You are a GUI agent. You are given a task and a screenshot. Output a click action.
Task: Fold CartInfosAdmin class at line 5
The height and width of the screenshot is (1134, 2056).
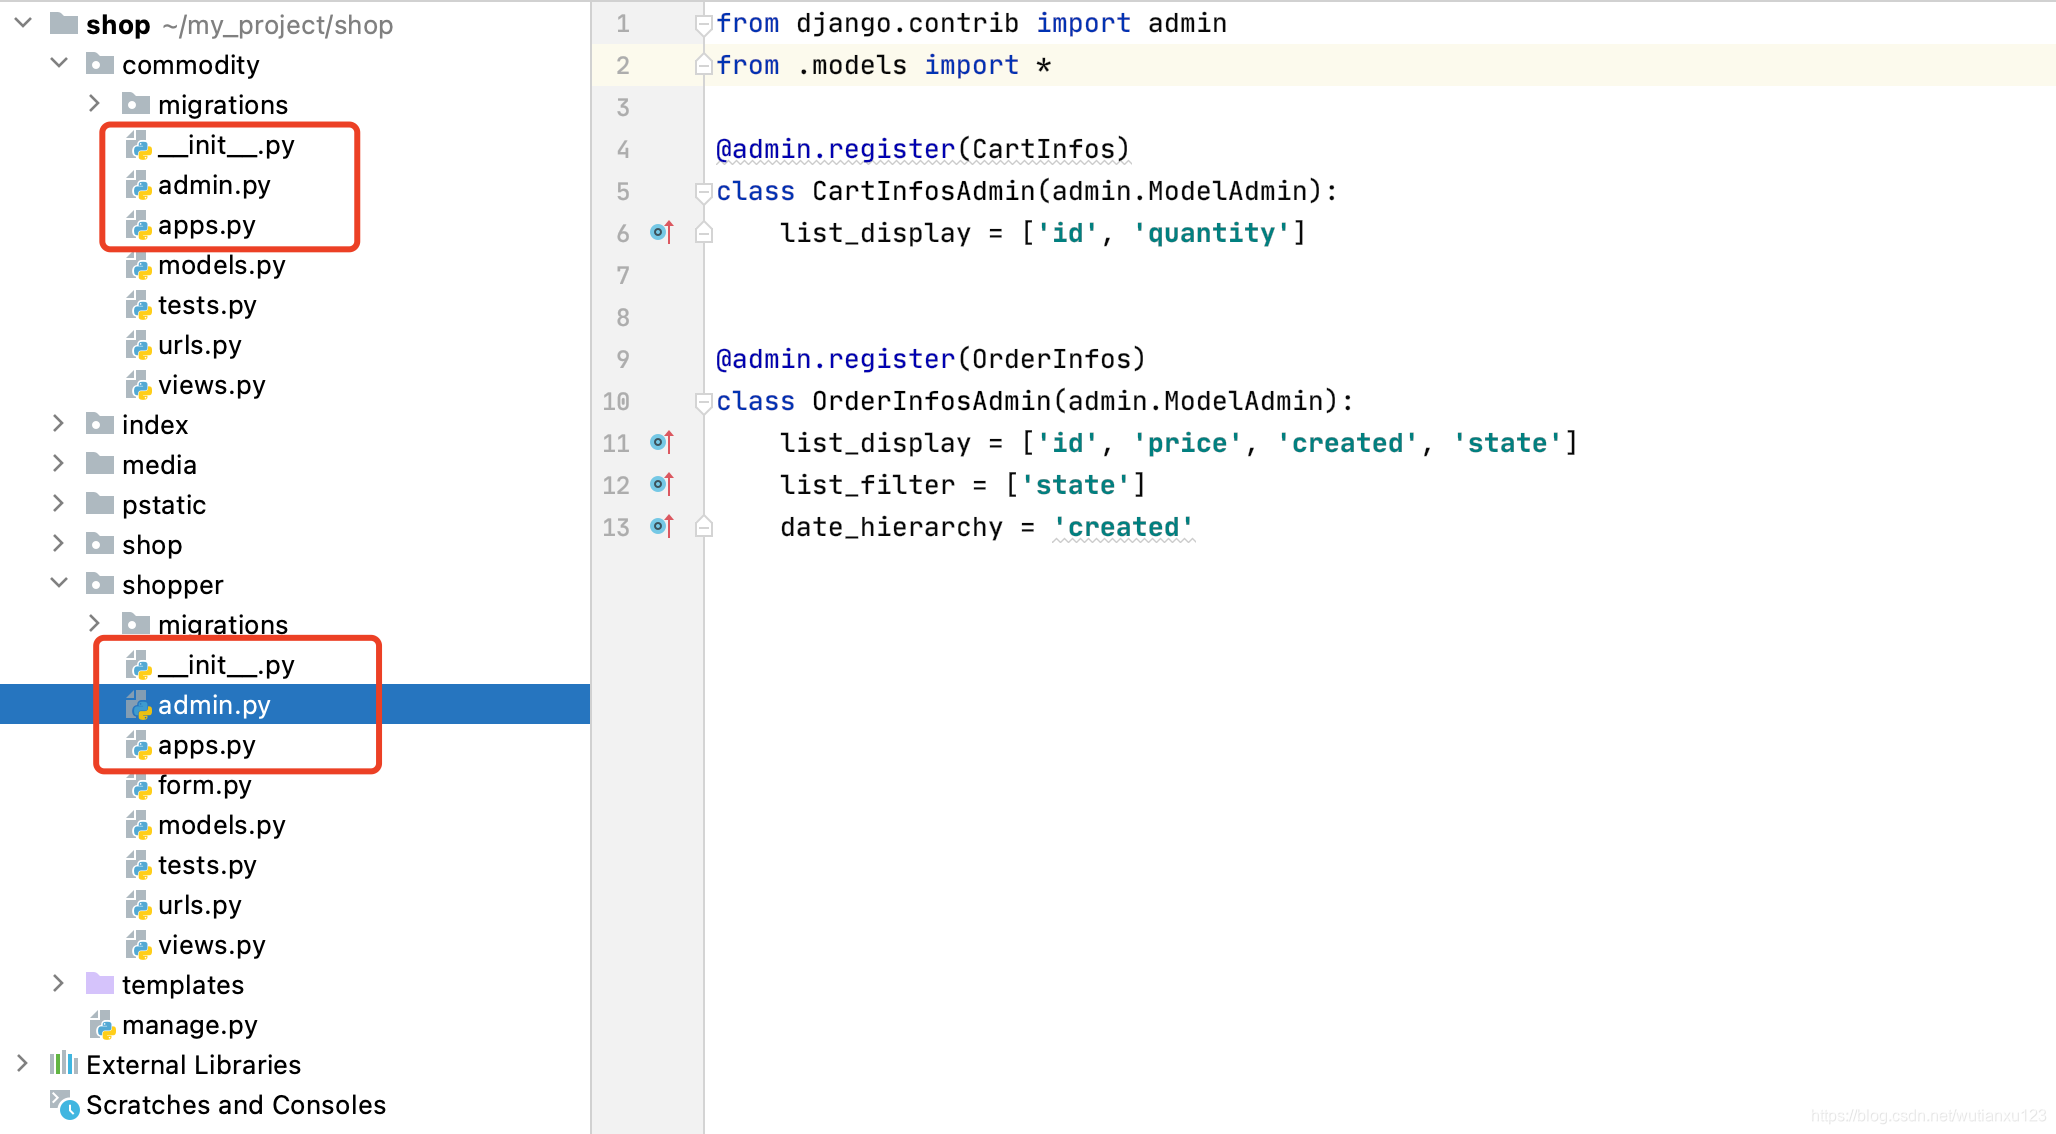click(704, 192)
